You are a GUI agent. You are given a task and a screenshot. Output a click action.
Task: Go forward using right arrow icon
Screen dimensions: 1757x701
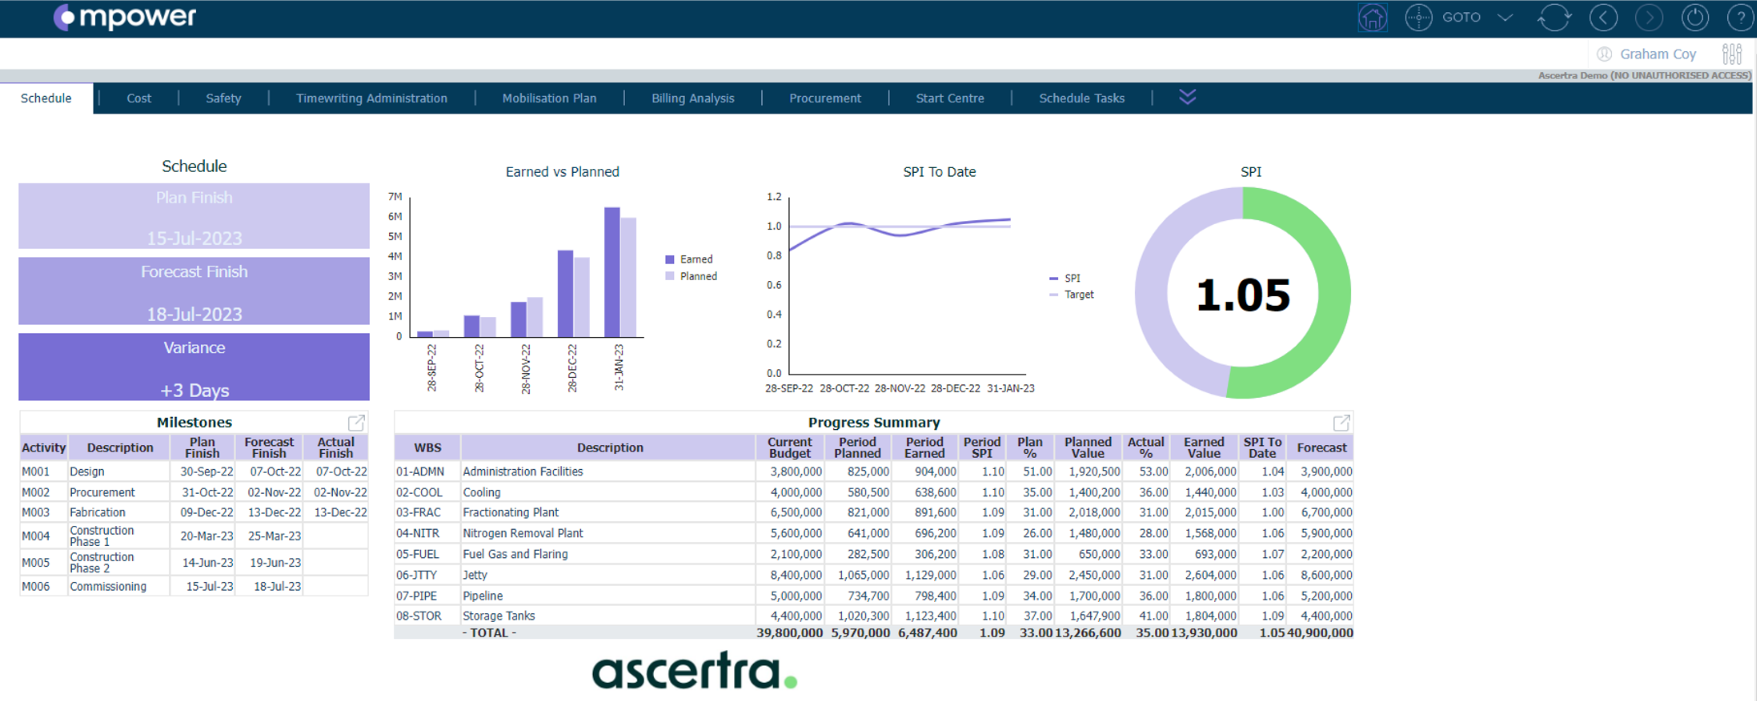(1649, 18)
